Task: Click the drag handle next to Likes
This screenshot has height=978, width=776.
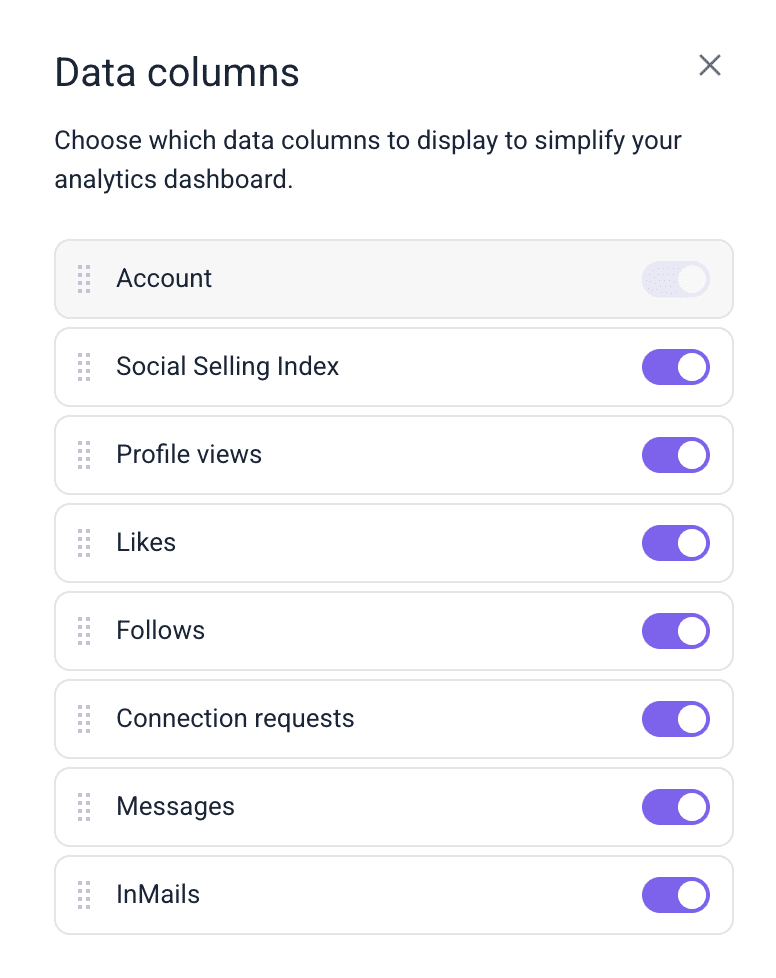Action: click(84, 543)
